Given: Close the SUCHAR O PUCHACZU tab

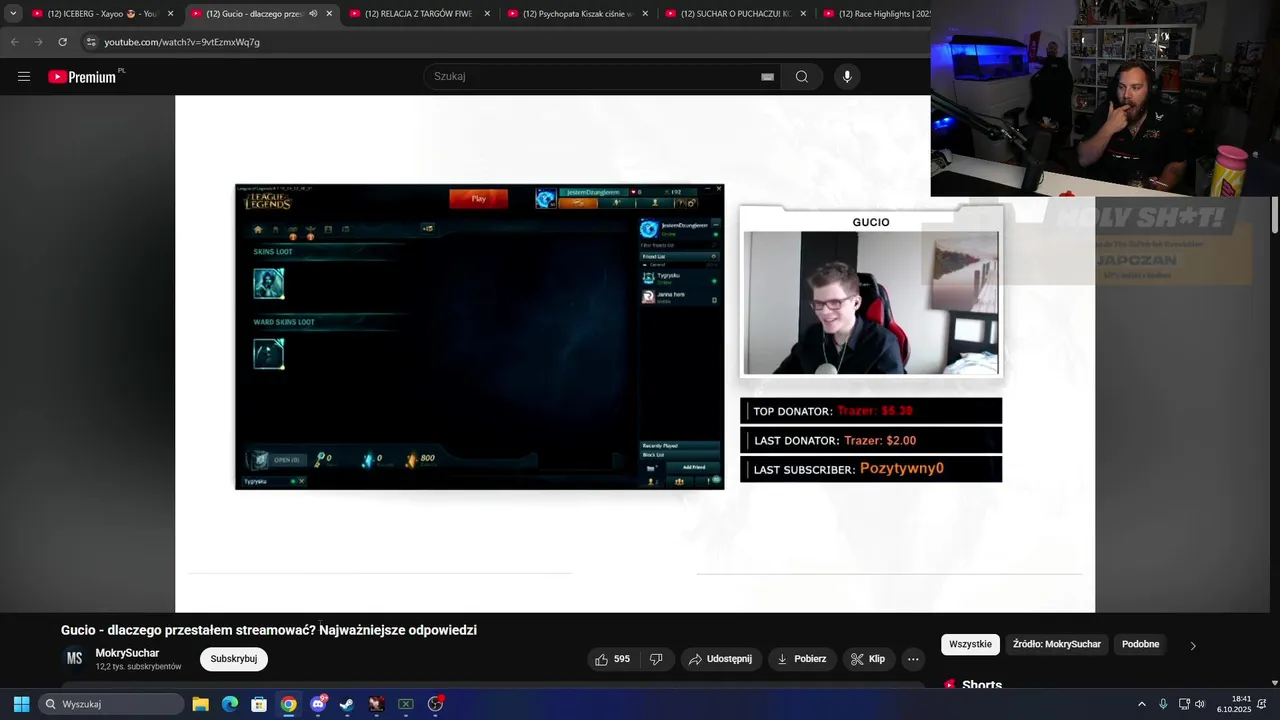Looking at the screenshot, I should [803, 14].
